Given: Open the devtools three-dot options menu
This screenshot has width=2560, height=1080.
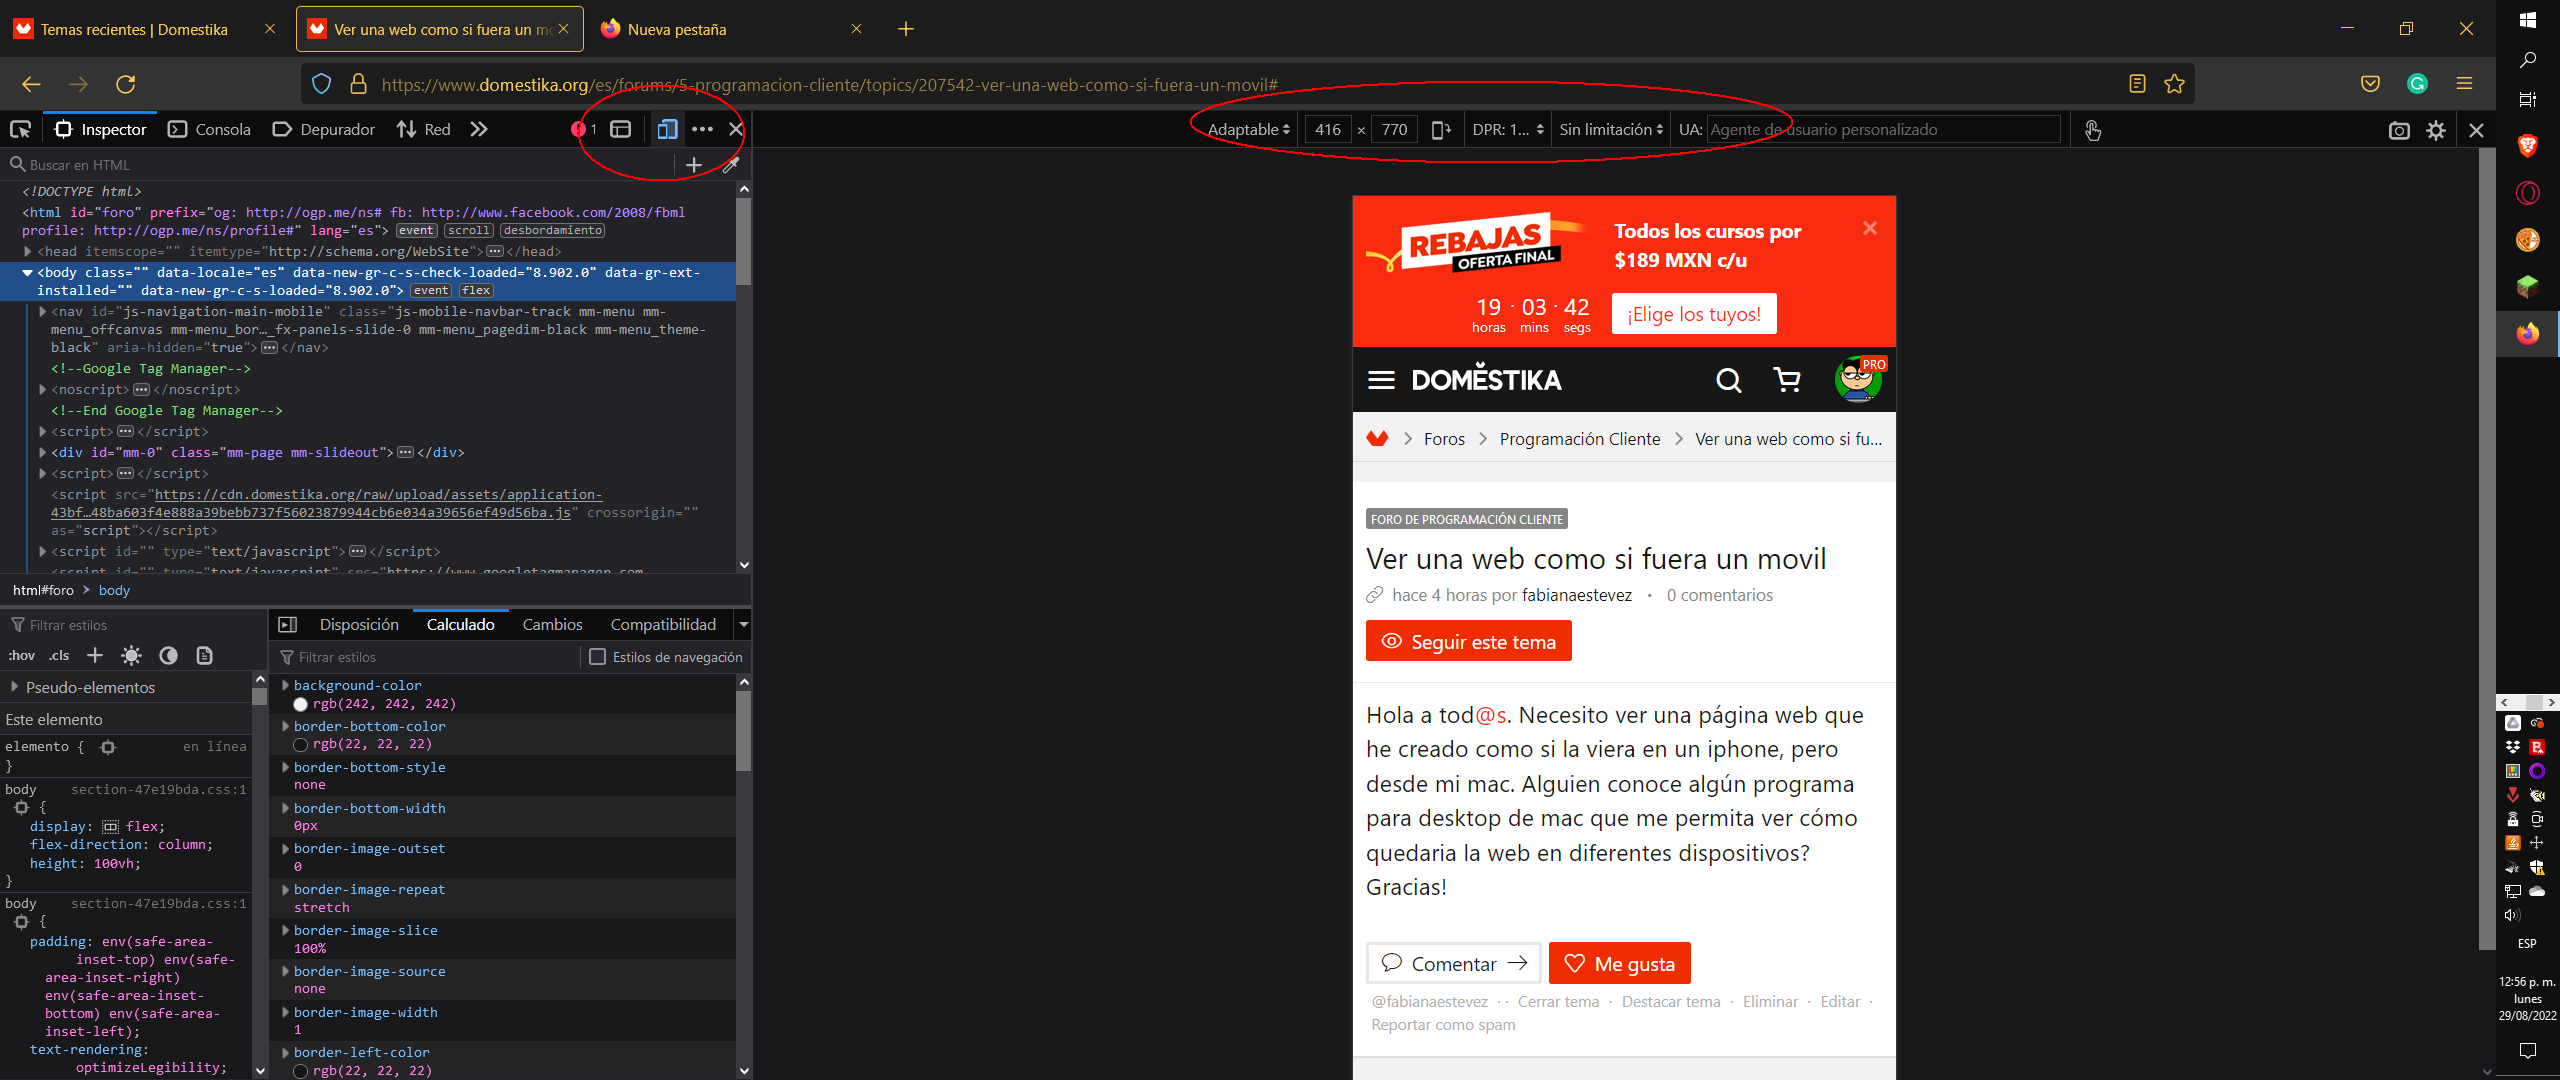Looking at the screenshot, I should (702, 129).
